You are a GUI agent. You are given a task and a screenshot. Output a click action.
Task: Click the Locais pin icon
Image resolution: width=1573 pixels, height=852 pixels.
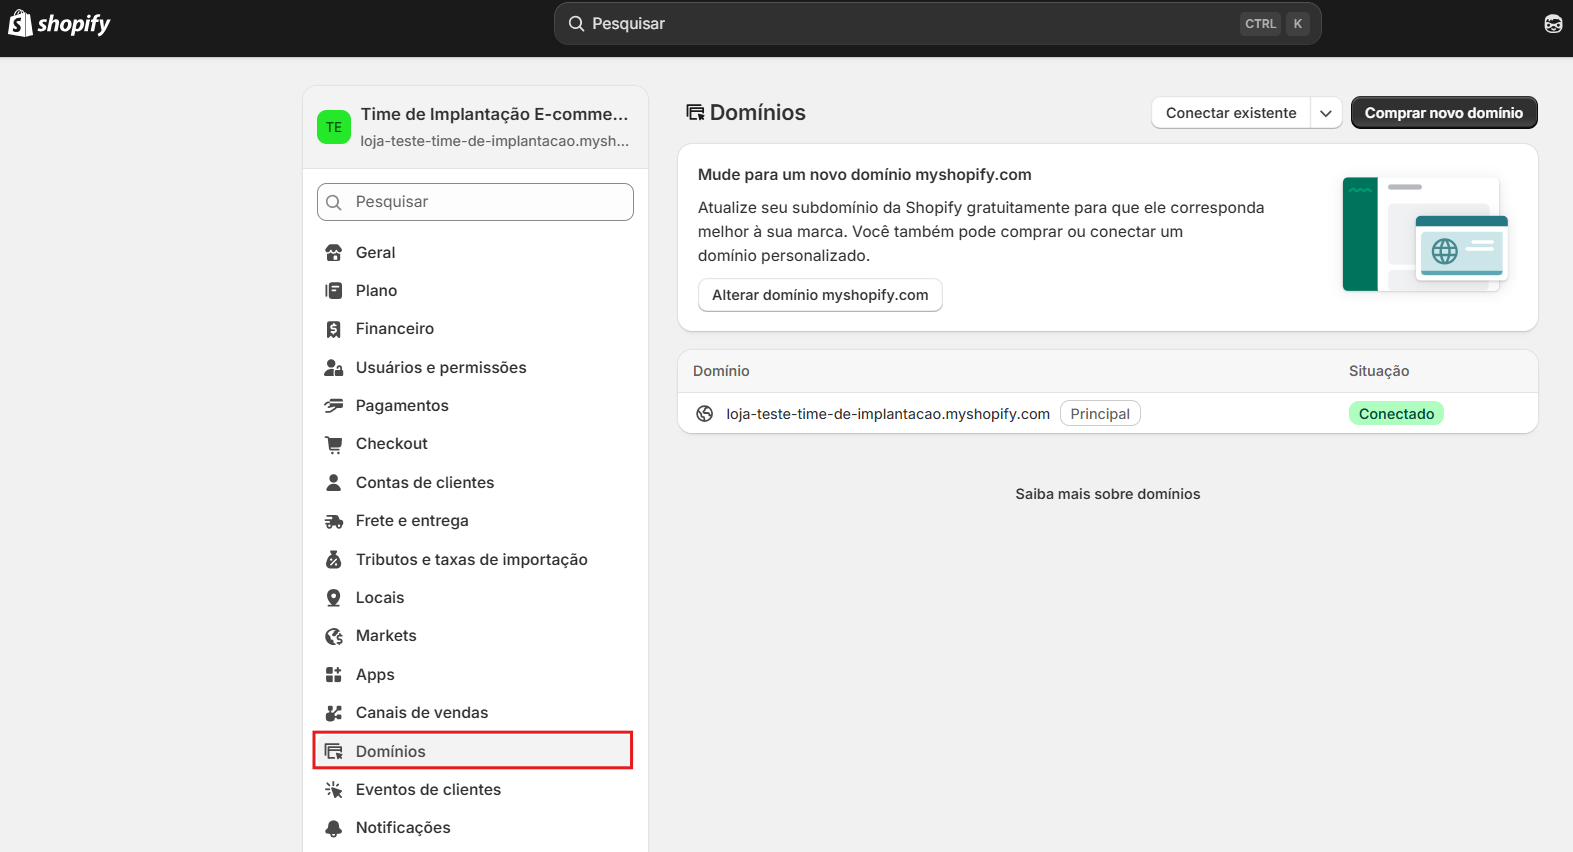click(334, 598)
